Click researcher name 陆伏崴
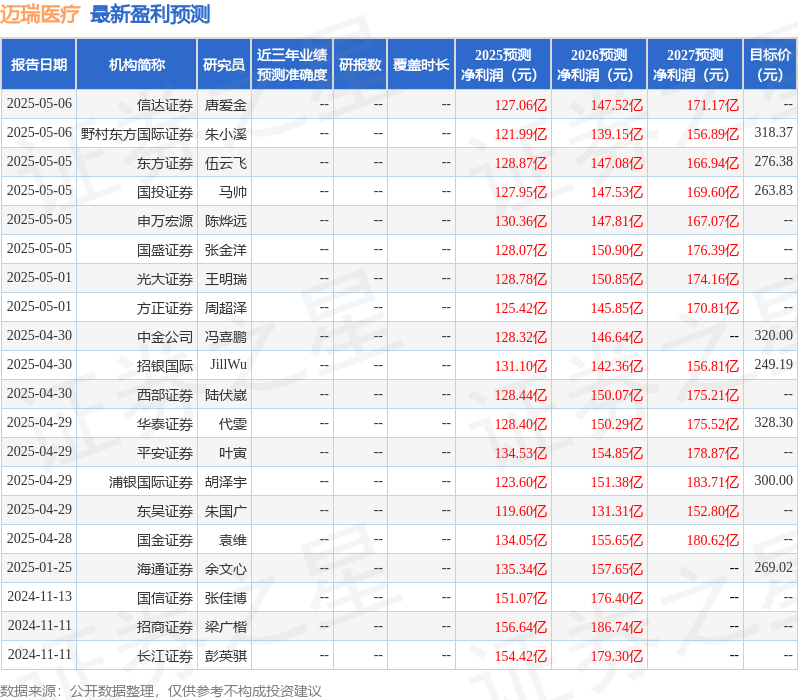The width and height of the screenshot is (798, 700). [226, 396]
